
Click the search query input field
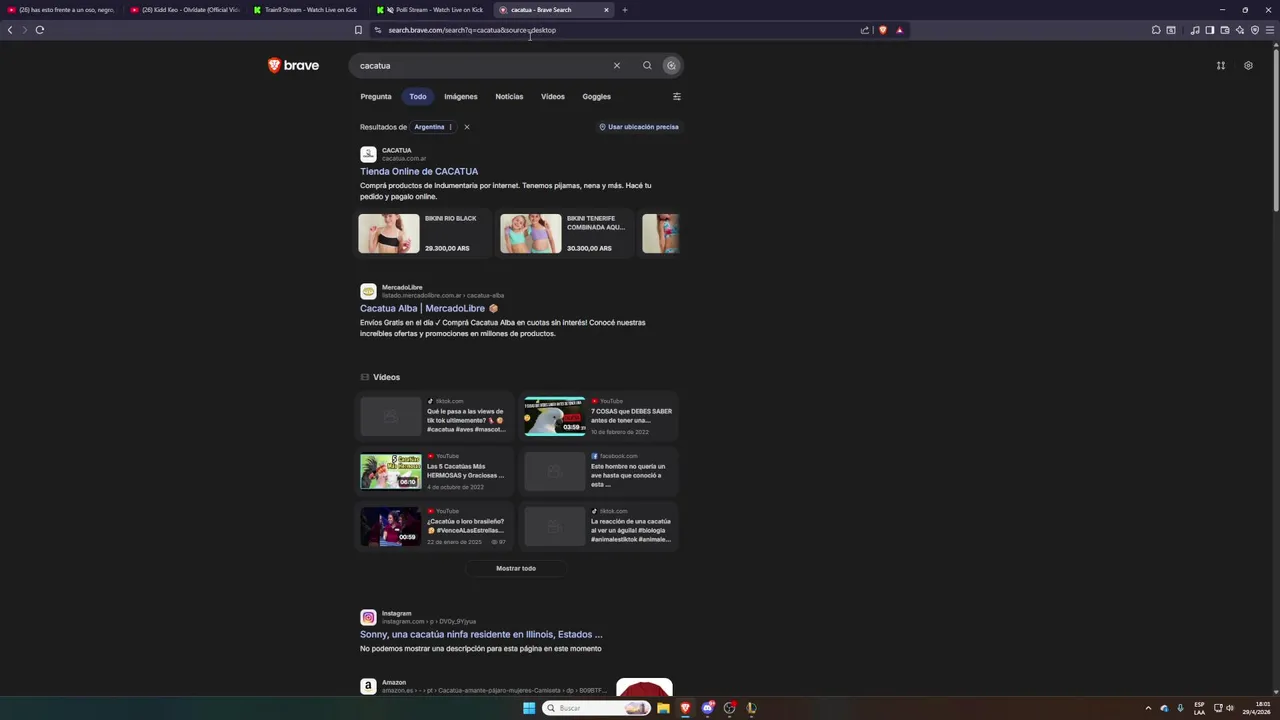point(485,66)
